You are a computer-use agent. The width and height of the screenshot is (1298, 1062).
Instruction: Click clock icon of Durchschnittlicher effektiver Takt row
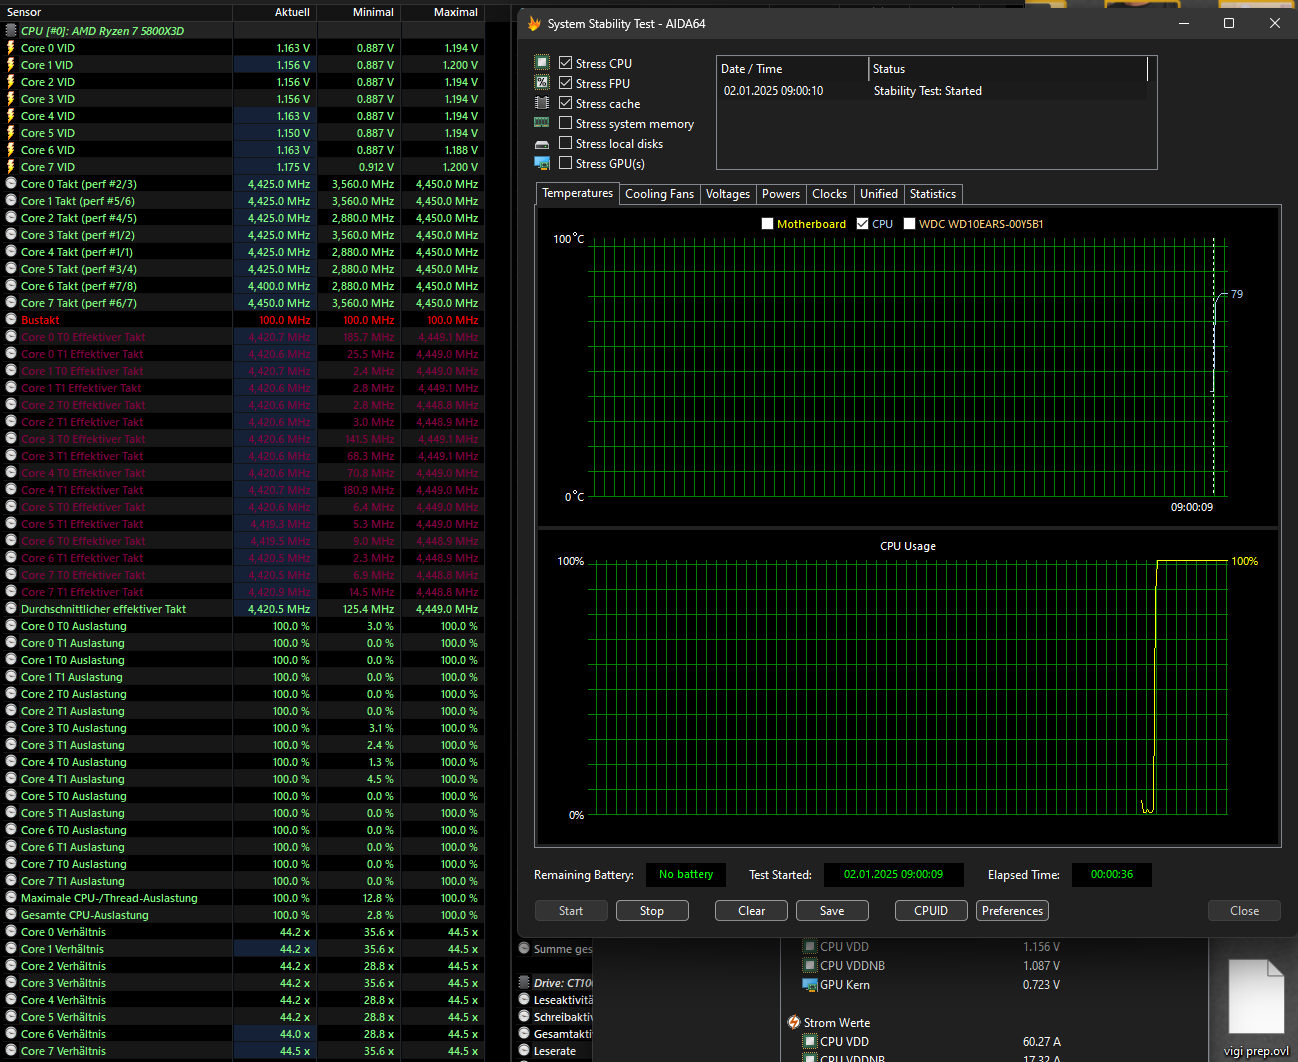[11, 609]
